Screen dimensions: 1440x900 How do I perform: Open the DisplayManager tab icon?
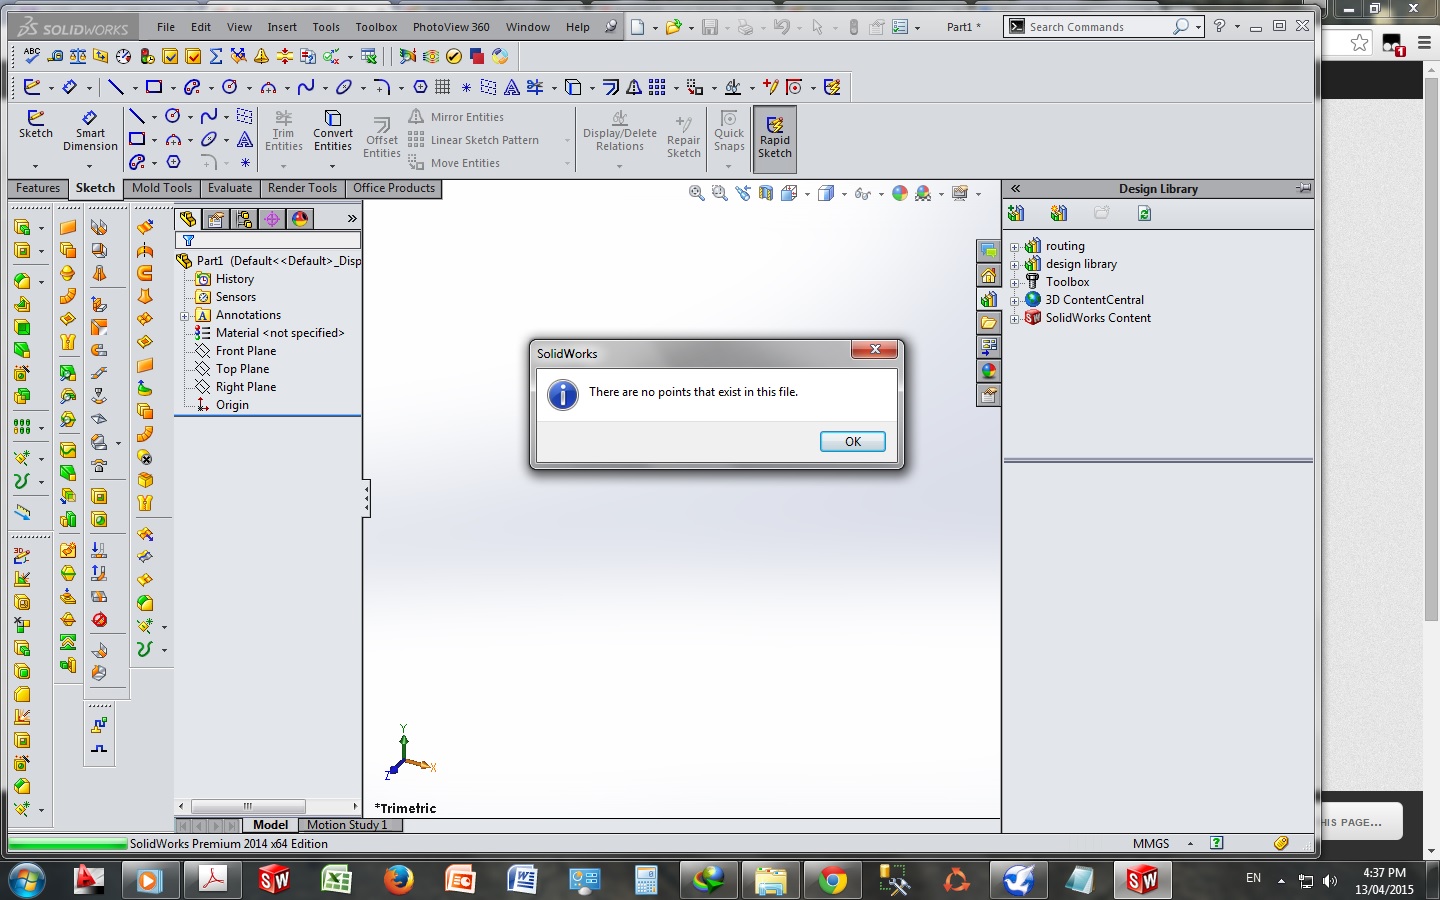[x=300, y=219]
